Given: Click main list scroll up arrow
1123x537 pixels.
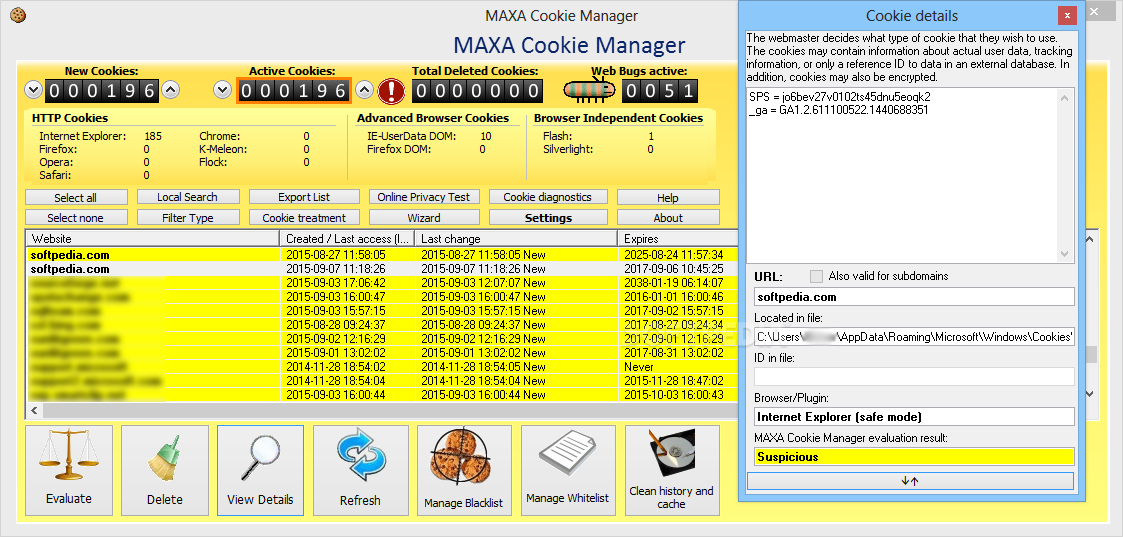Looking at the screenshot, I should point(1089,240).
